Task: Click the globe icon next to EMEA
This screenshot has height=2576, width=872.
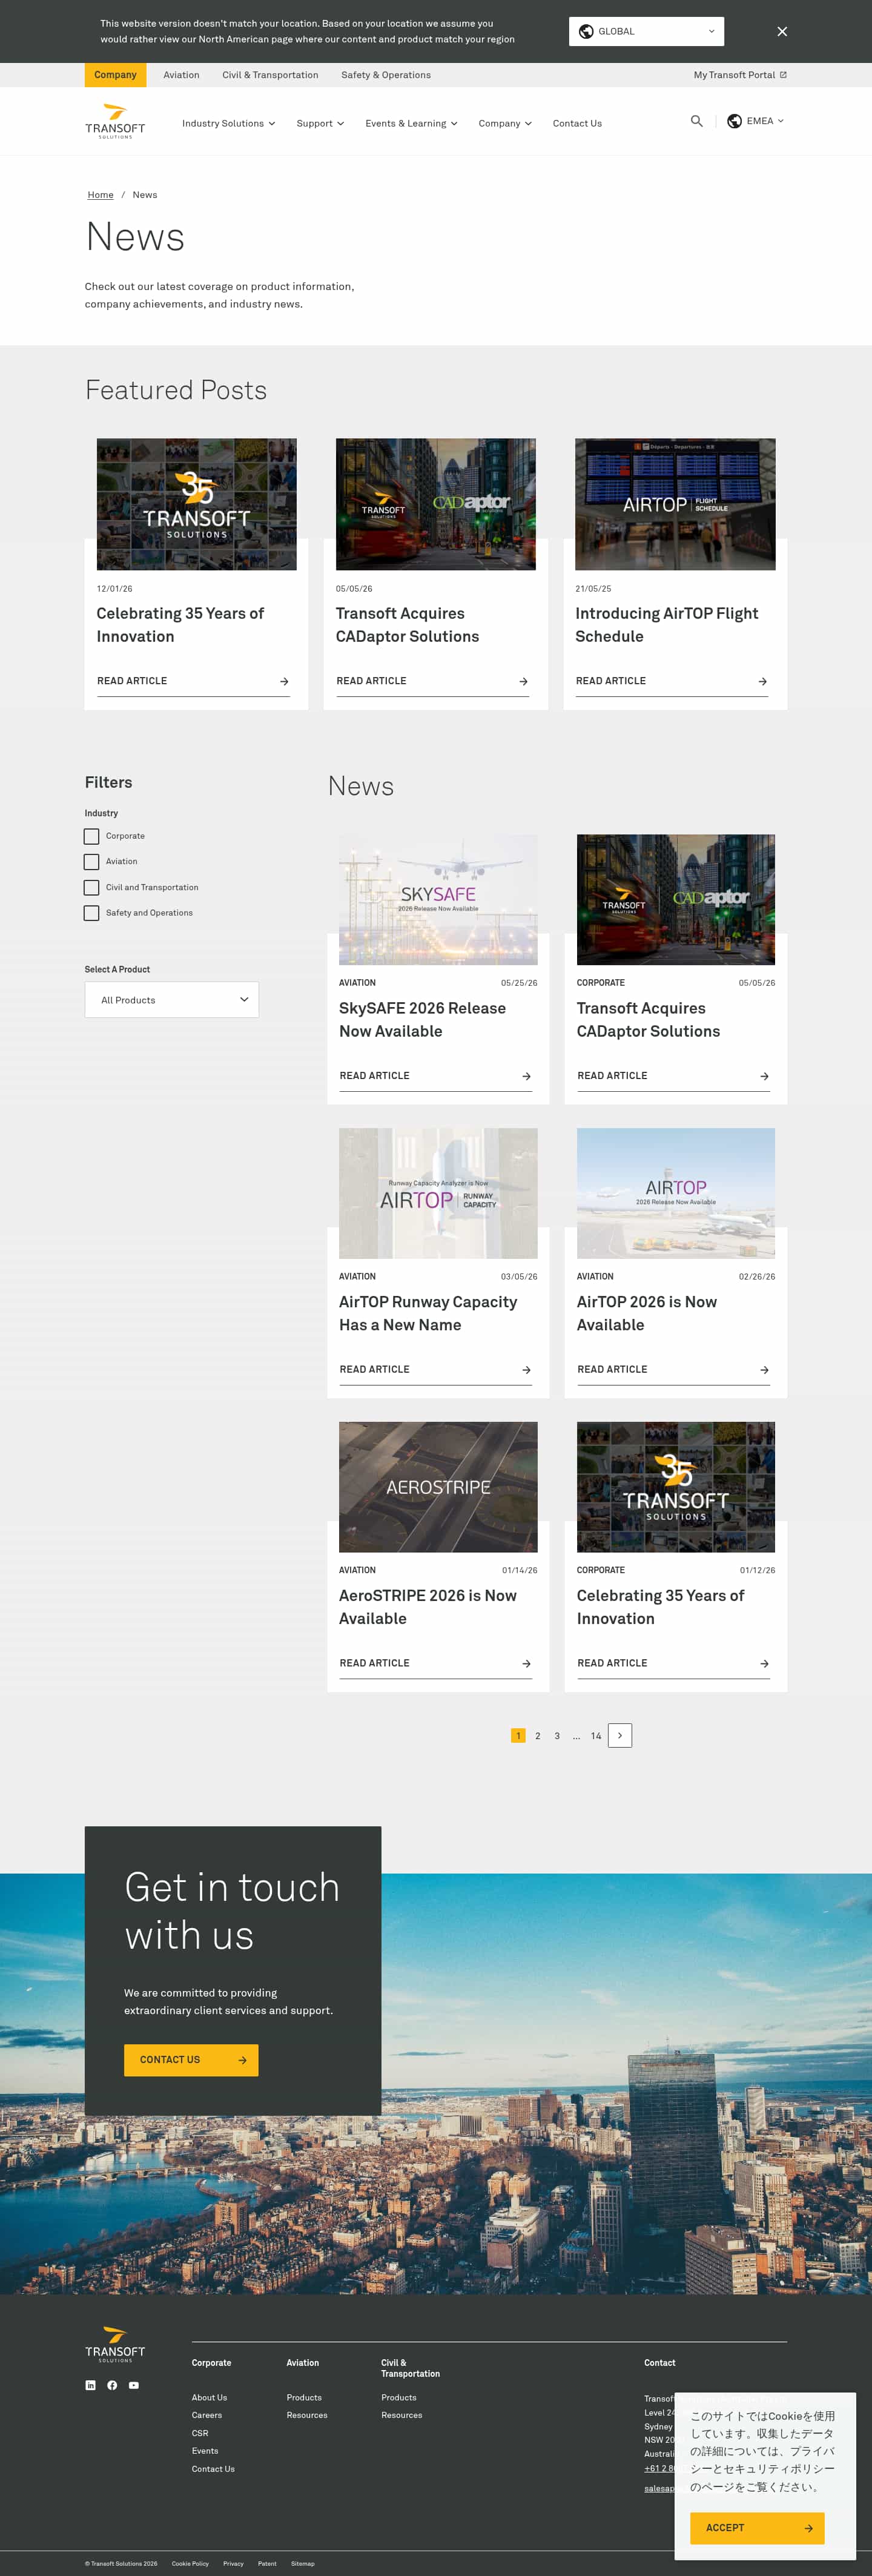Action: [734, 121]
